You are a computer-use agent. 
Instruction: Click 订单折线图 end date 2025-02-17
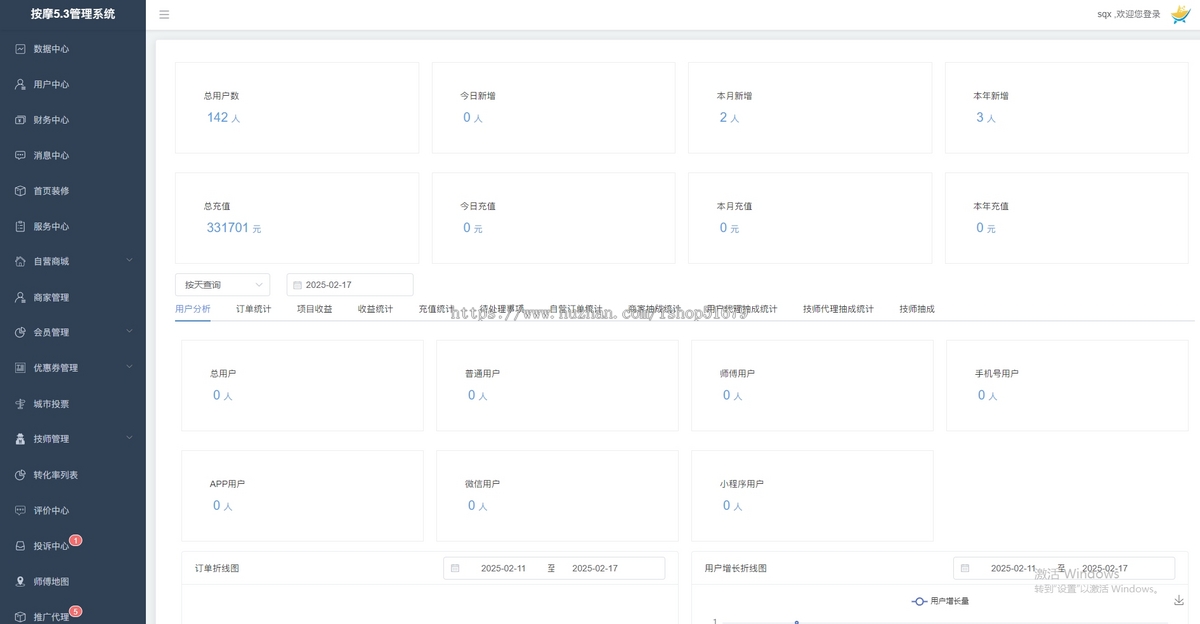(x=595, y=568)
